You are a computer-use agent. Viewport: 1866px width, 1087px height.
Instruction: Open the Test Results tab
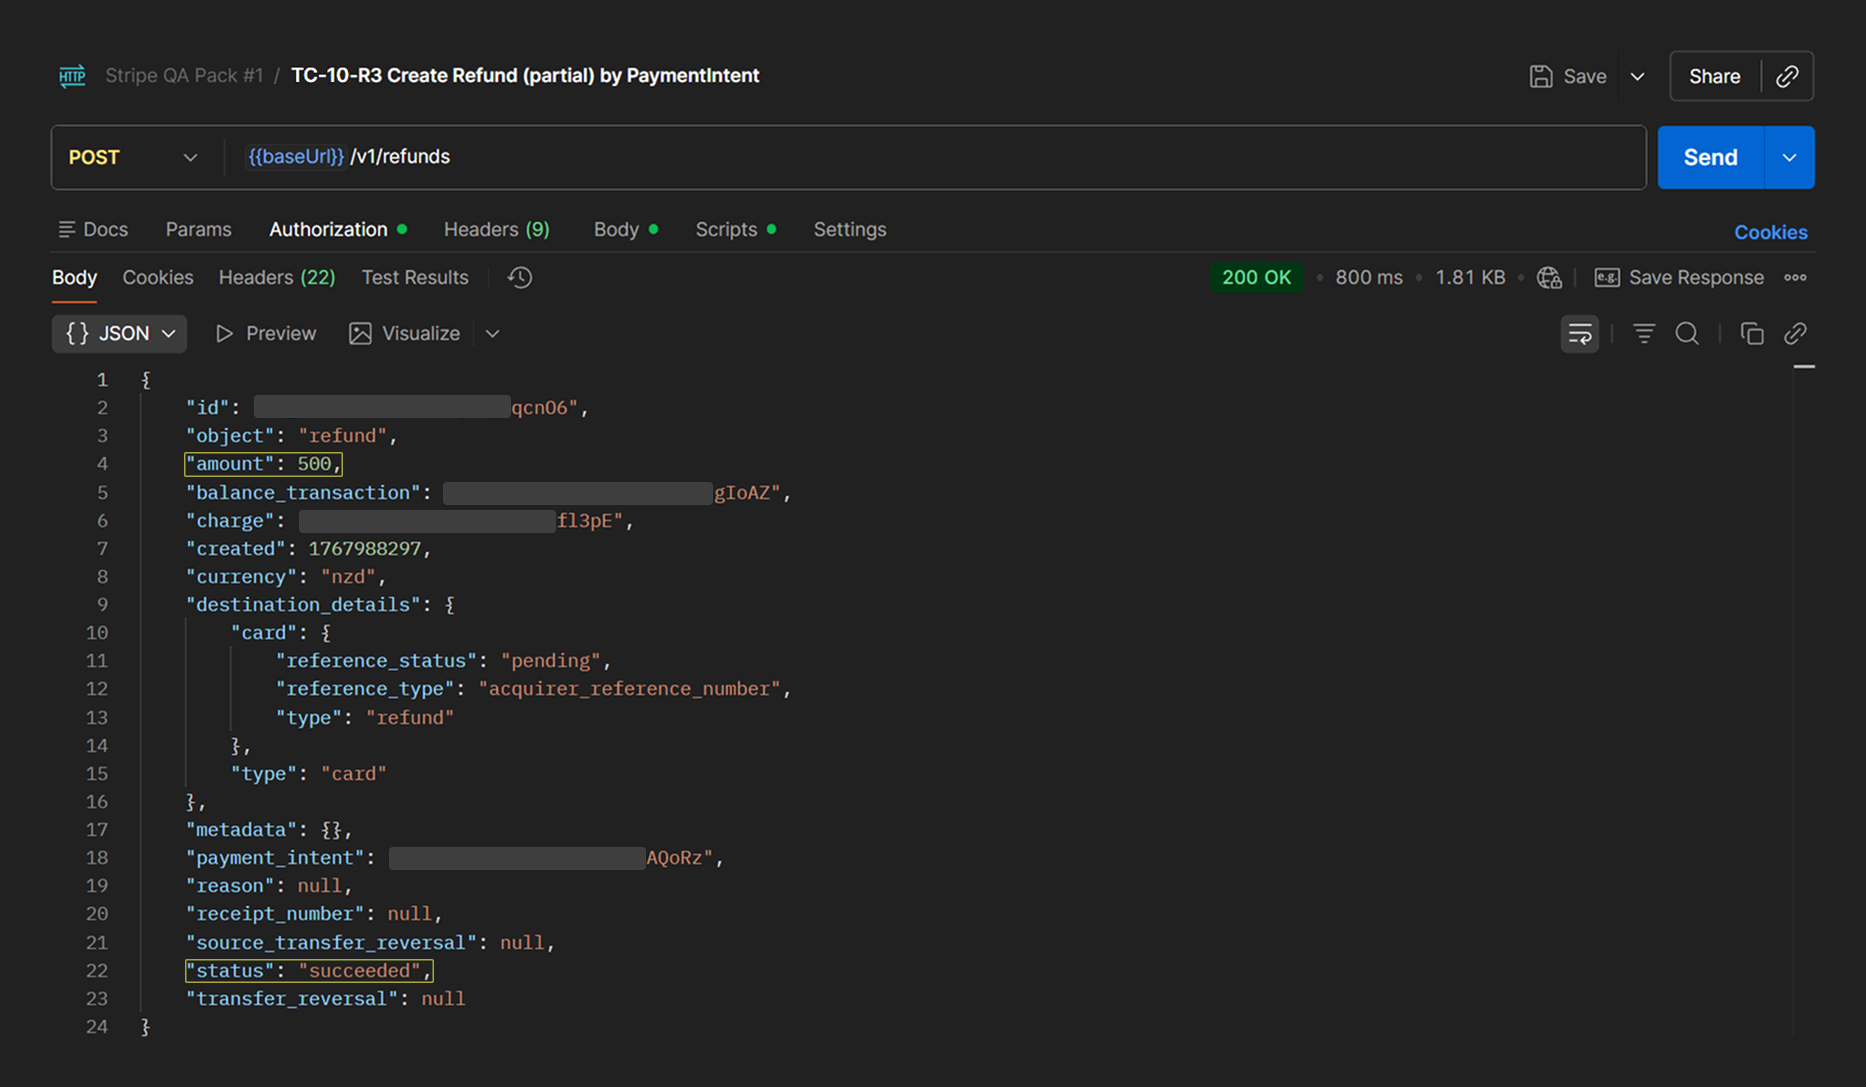pyautogui.click(x=414, y=277)
